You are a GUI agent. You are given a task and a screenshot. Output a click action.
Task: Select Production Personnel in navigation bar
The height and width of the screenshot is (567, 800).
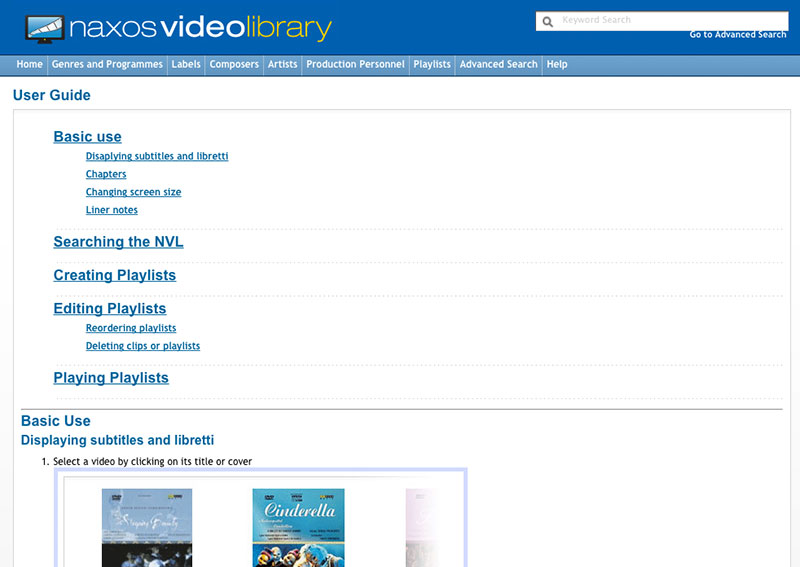(x=355, y=64)
